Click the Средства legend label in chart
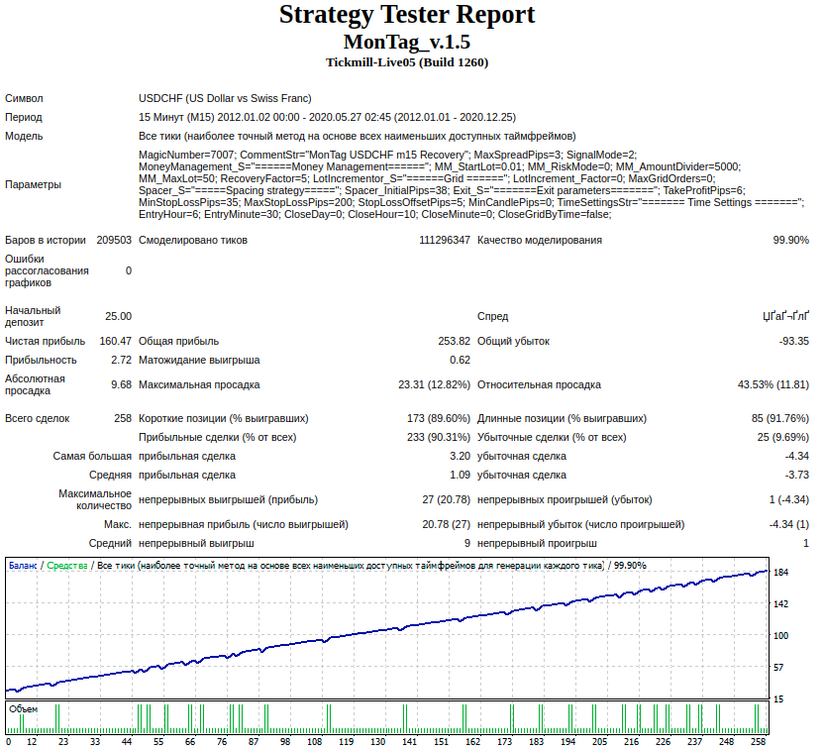 coord(67,566)
